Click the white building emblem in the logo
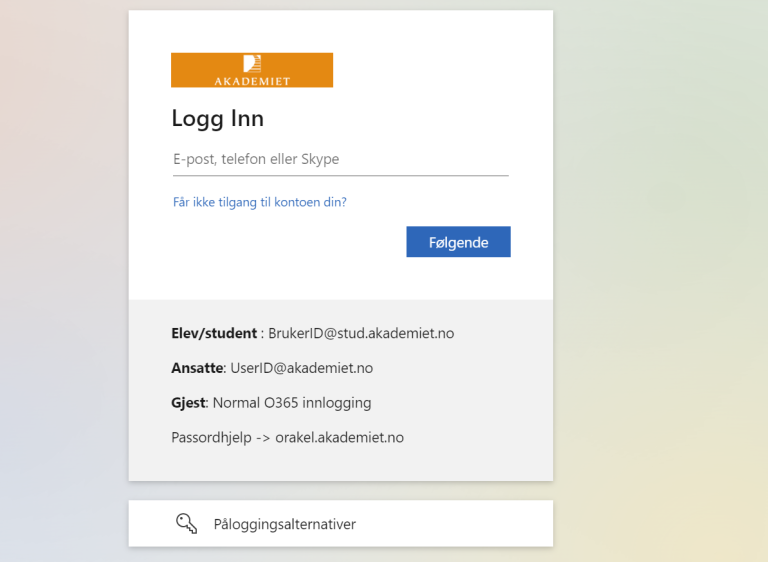768x562 pixels. [x=252, y=63]
